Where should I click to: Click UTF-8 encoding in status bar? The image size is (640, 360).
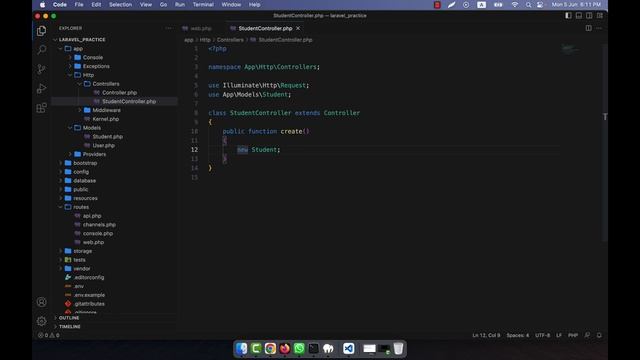click(x=542, y=335)
